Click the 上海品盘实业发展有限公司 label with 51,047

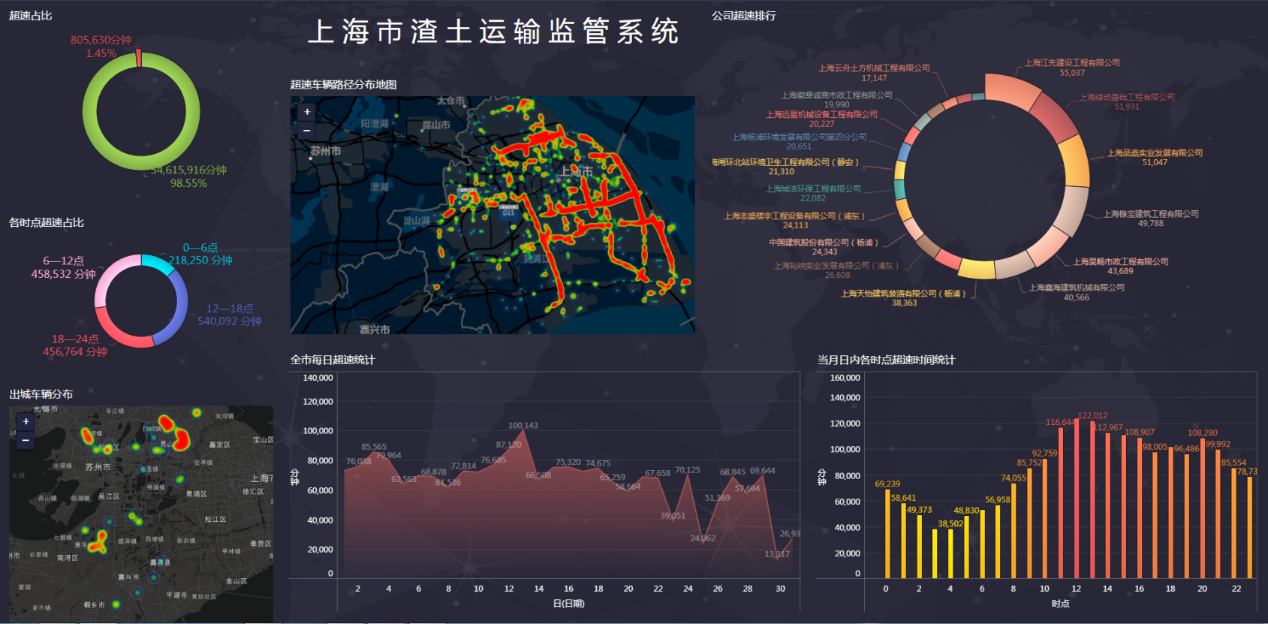coord(1154,154)
